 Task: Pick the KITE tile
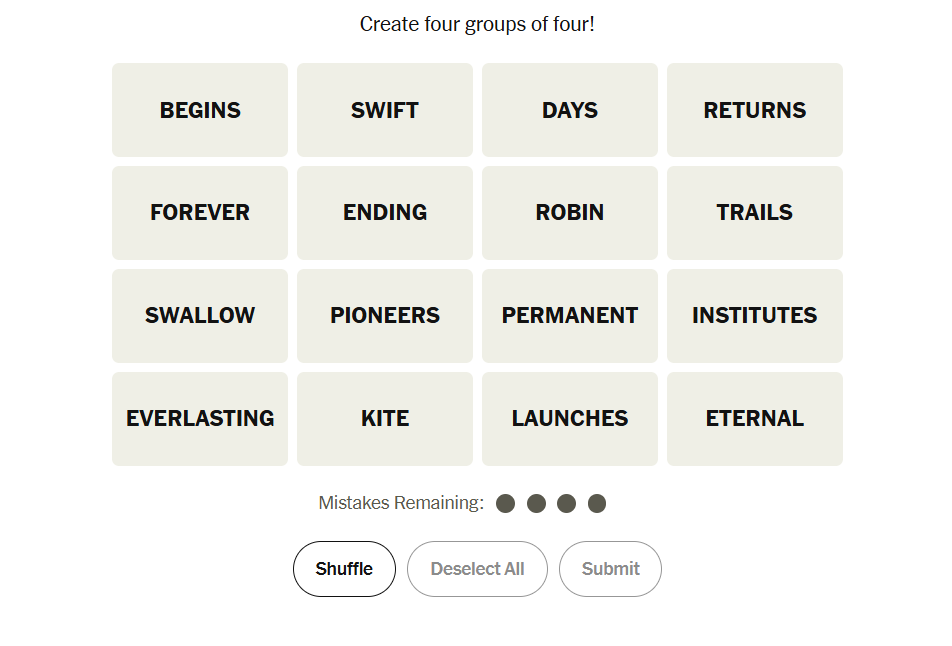(385, 419)
